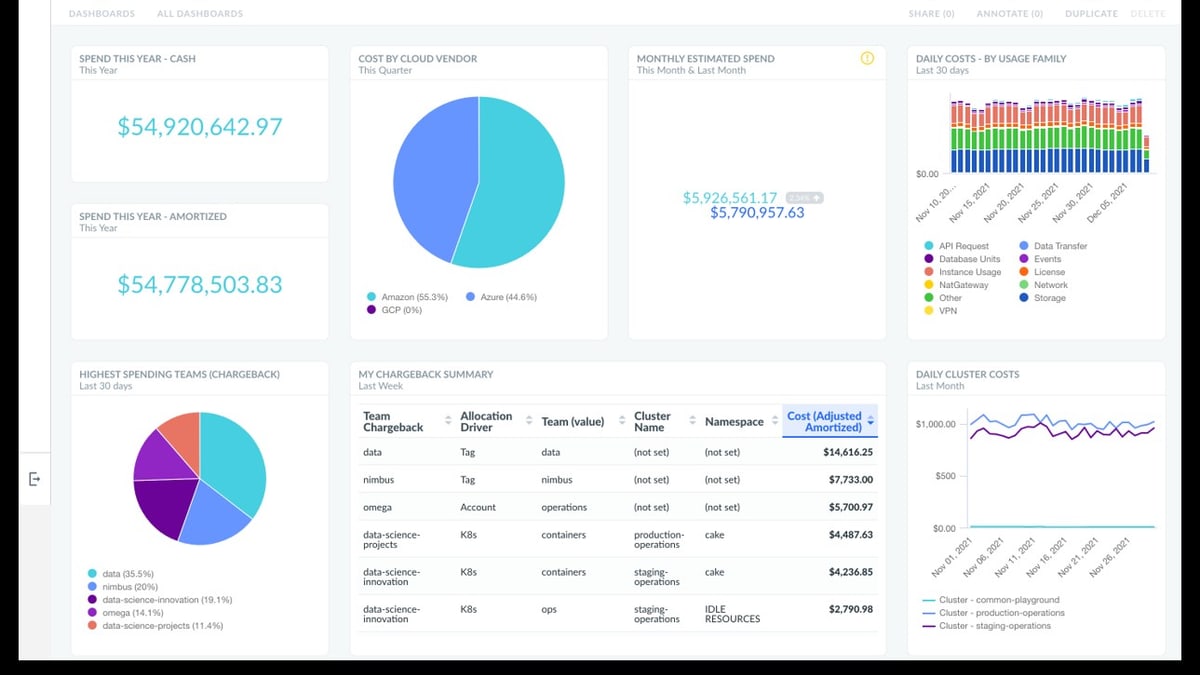Click the percent change badge beside monthly spend
The width and height of the screenshot is (1200, 675).
pyautogui.click(x=805, y=197)
